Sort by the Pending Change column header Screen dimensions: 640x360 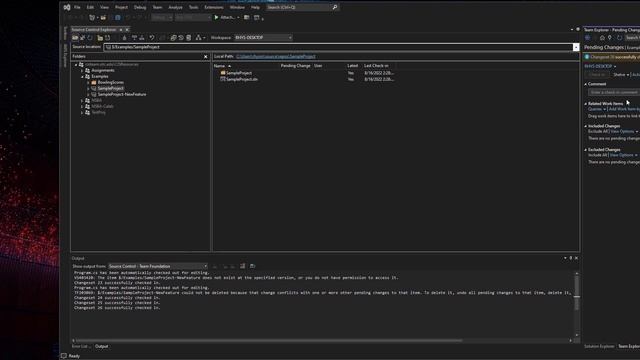[296, 66]
